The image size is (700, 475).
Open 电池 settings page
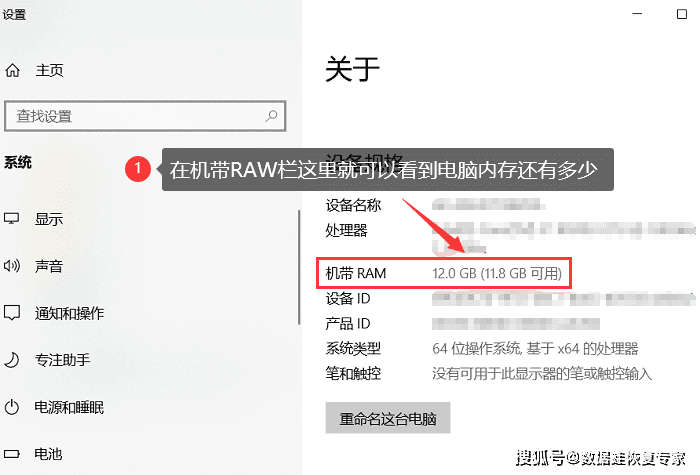pos(49,454)
